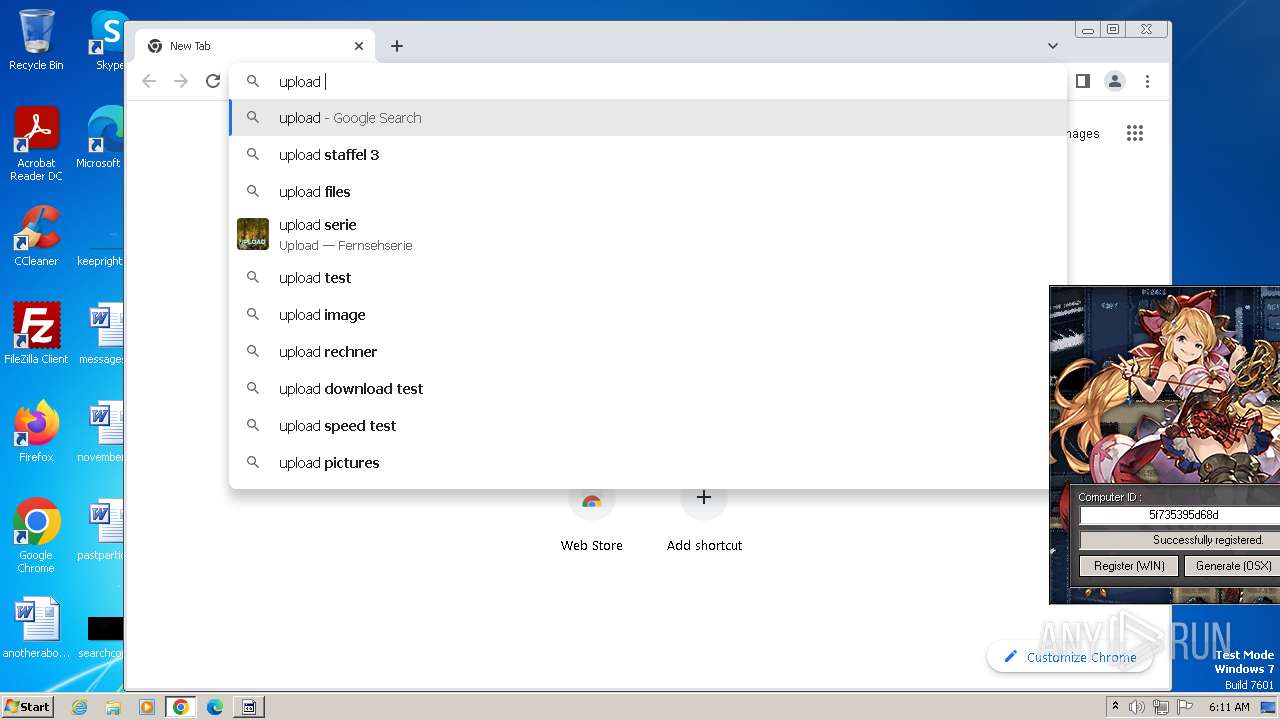Screen dimensions: 1280x720
Task: Open the Chrome profile avatar
Action: [x=1115, y=81]
